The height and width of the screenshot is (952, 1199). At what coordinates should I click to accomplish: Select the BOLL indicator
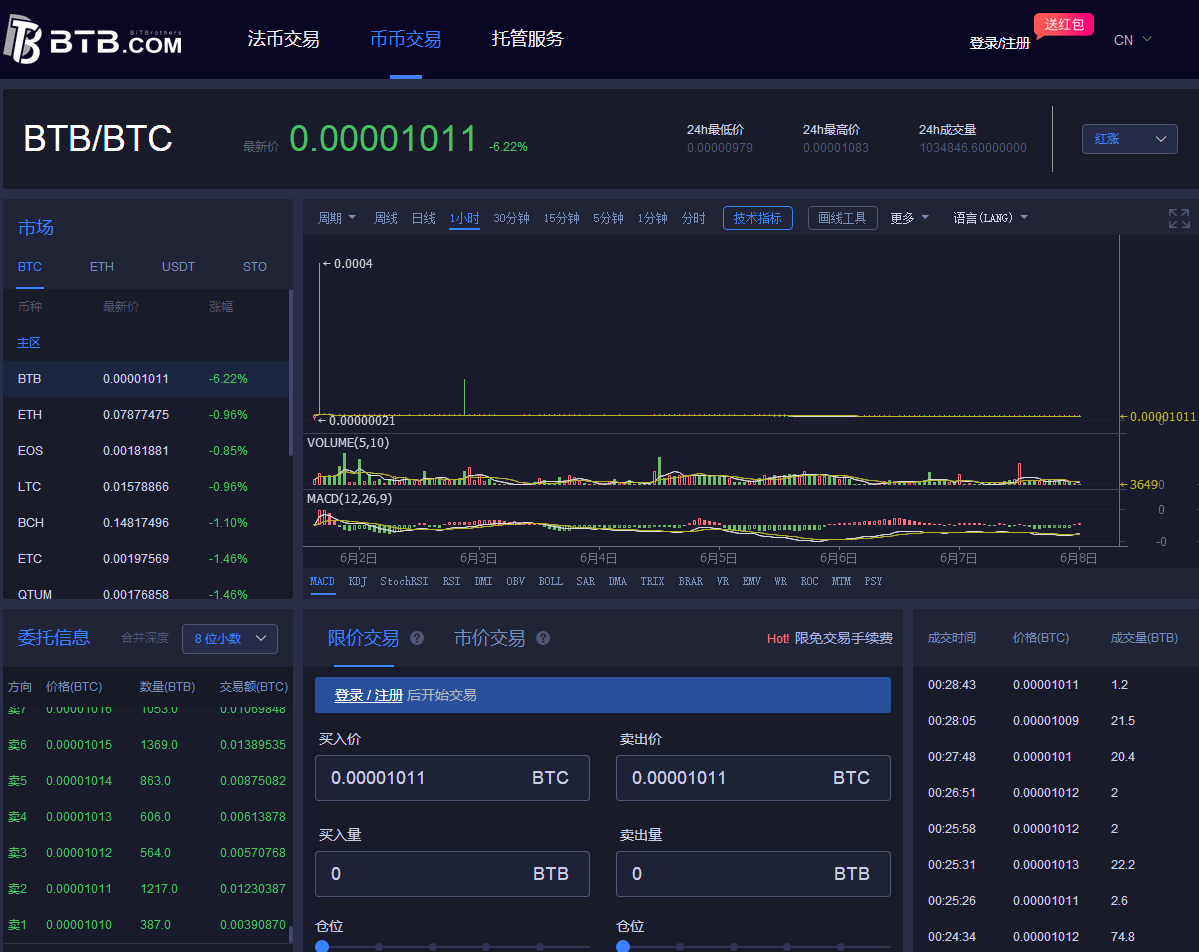click(x=551, y=581)
